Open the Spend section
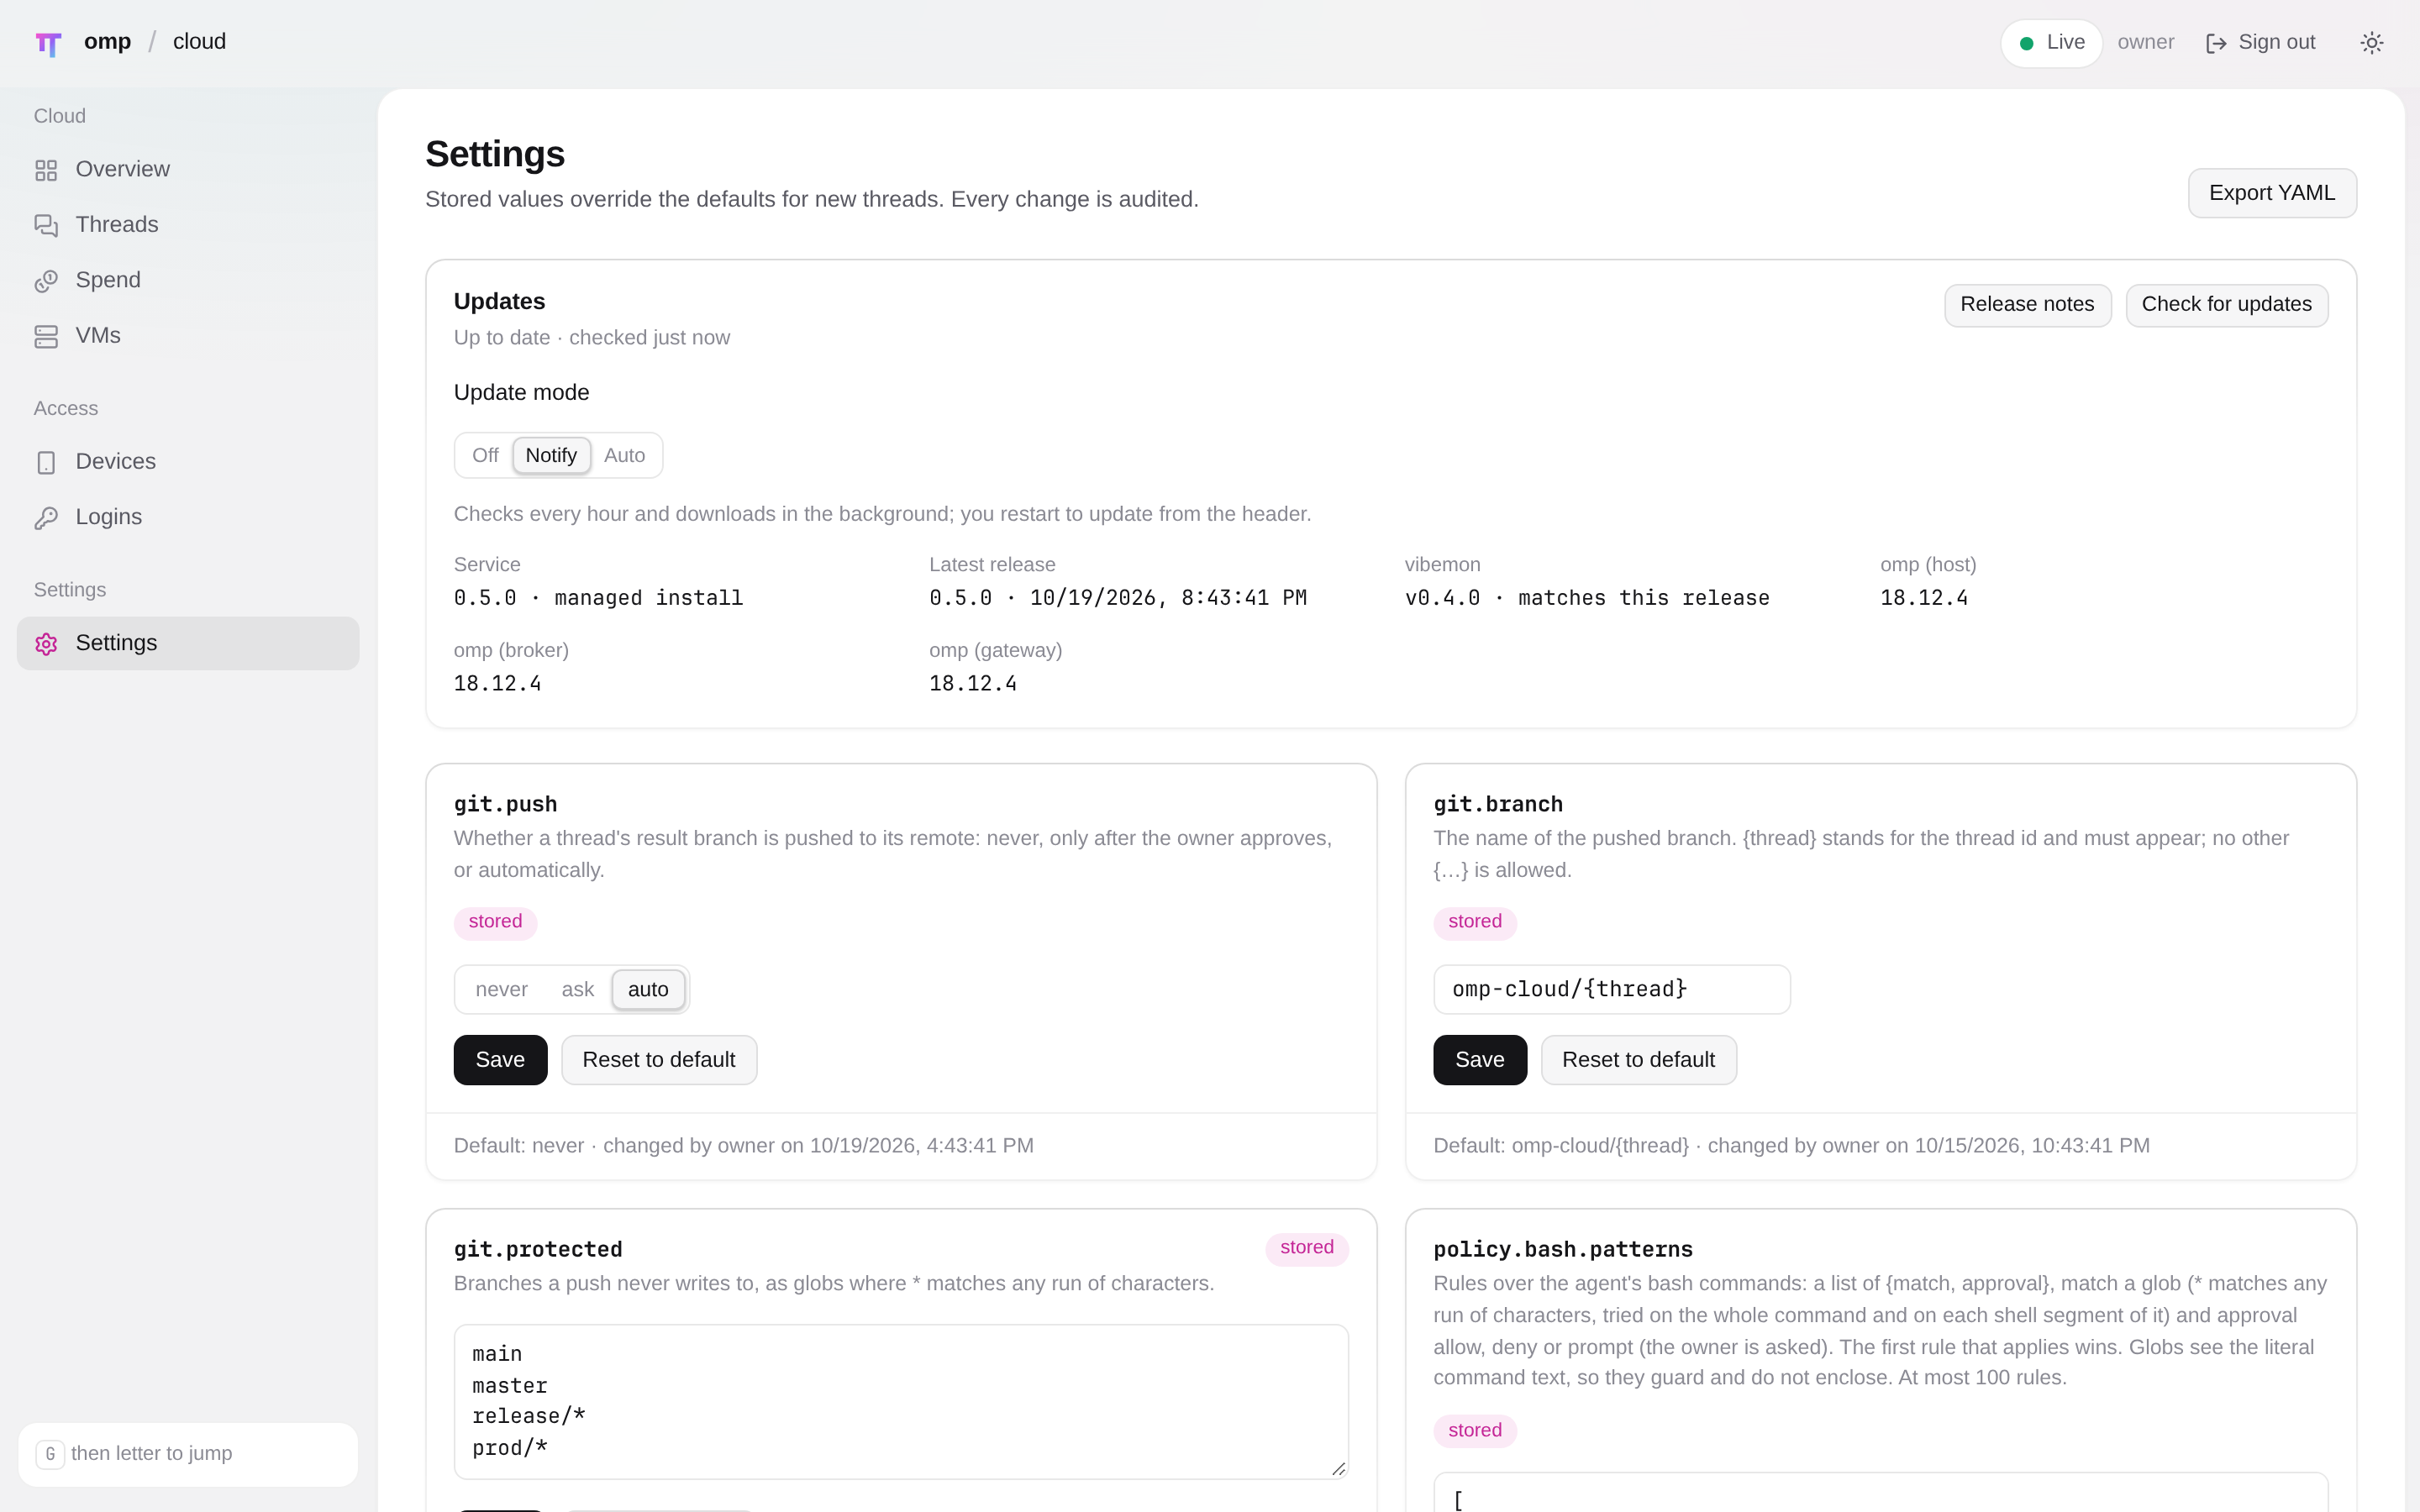 [x=188, y=281]
